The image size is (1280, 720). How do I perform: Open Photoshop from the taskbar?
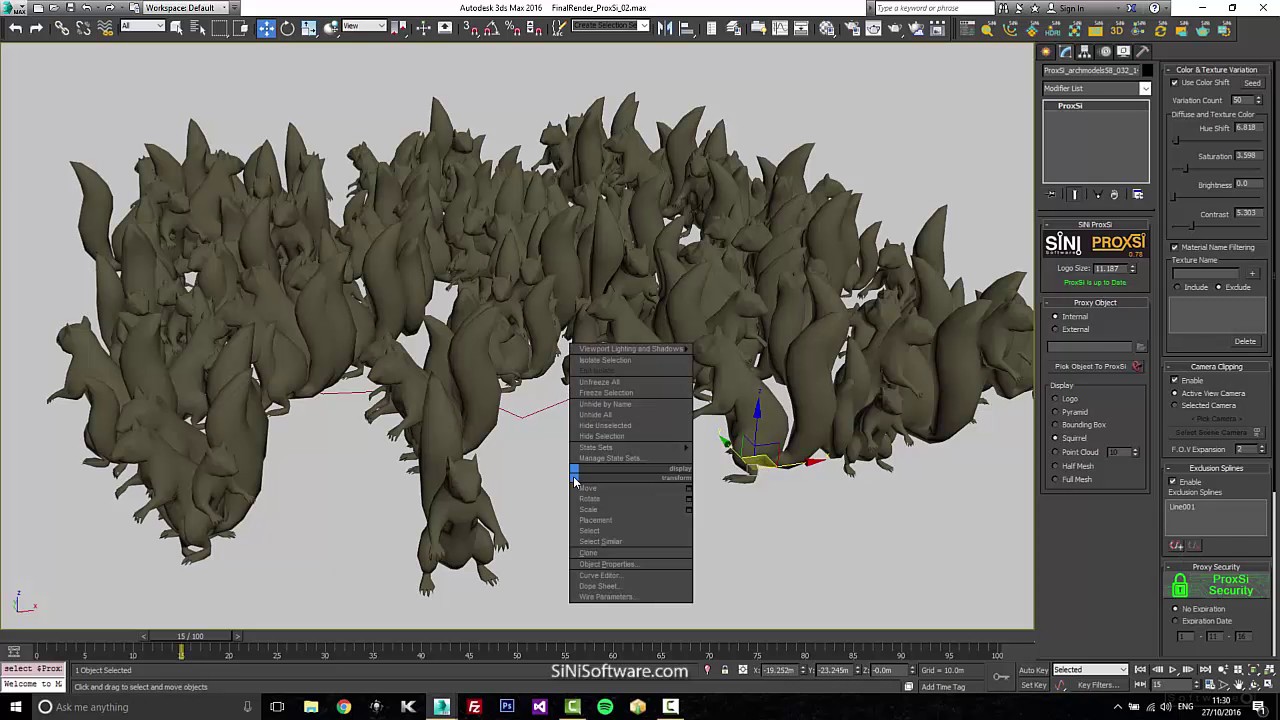pyautogui.click(x=507, y=707)
